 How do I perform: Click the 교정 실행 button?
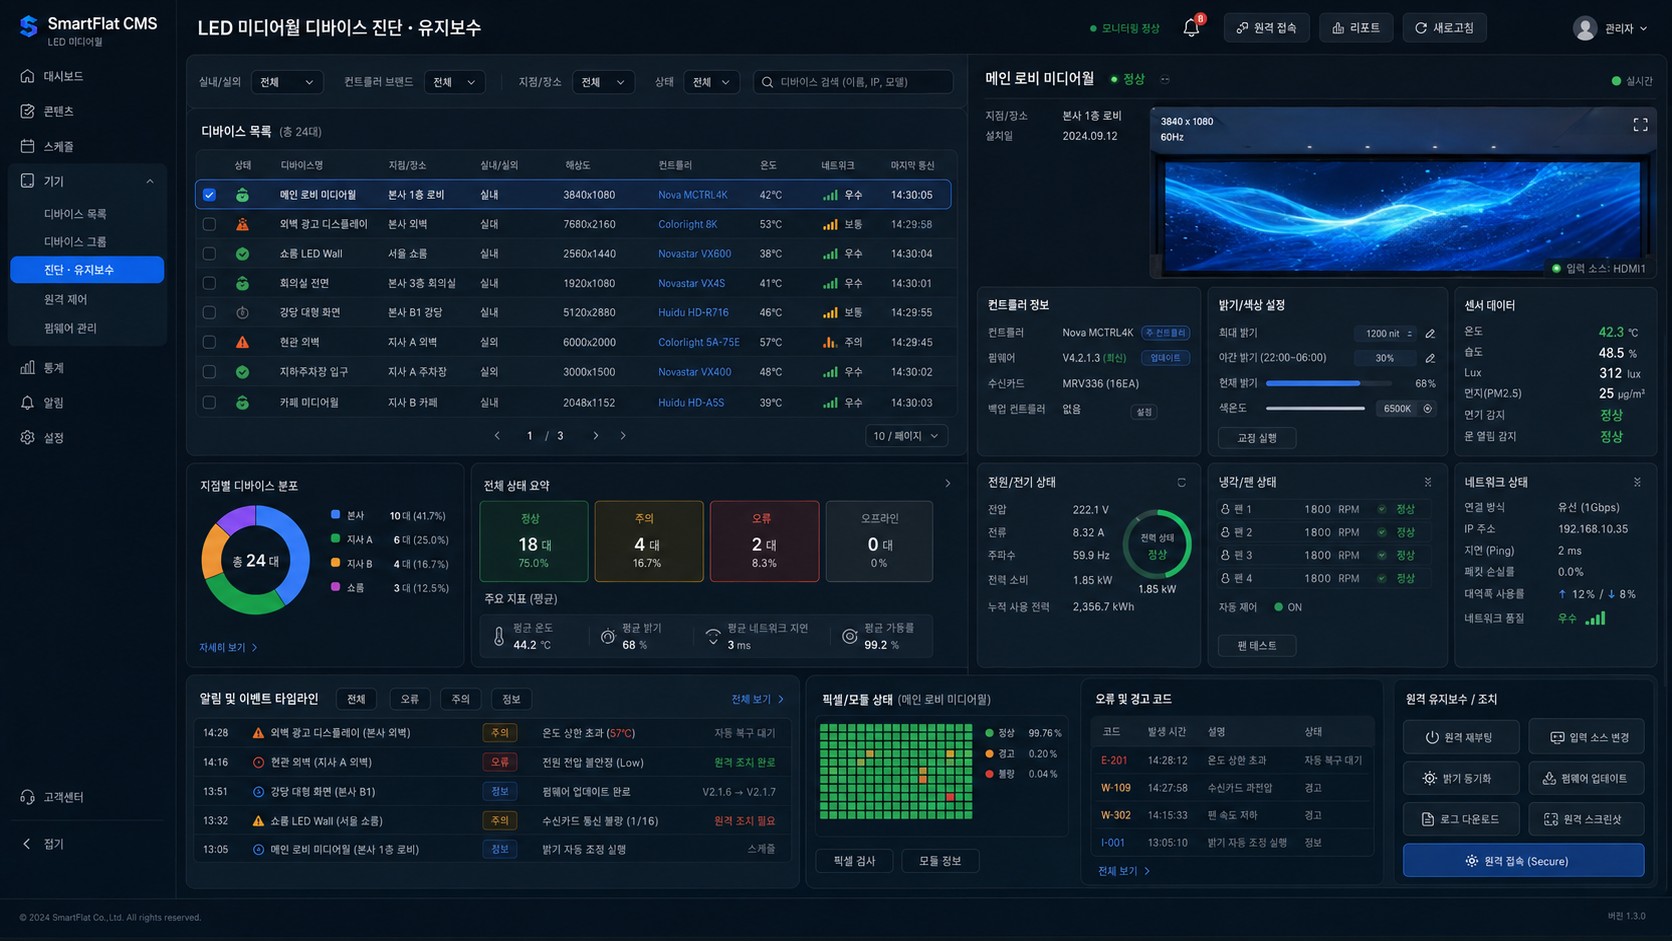click(x=1257, y=438)
